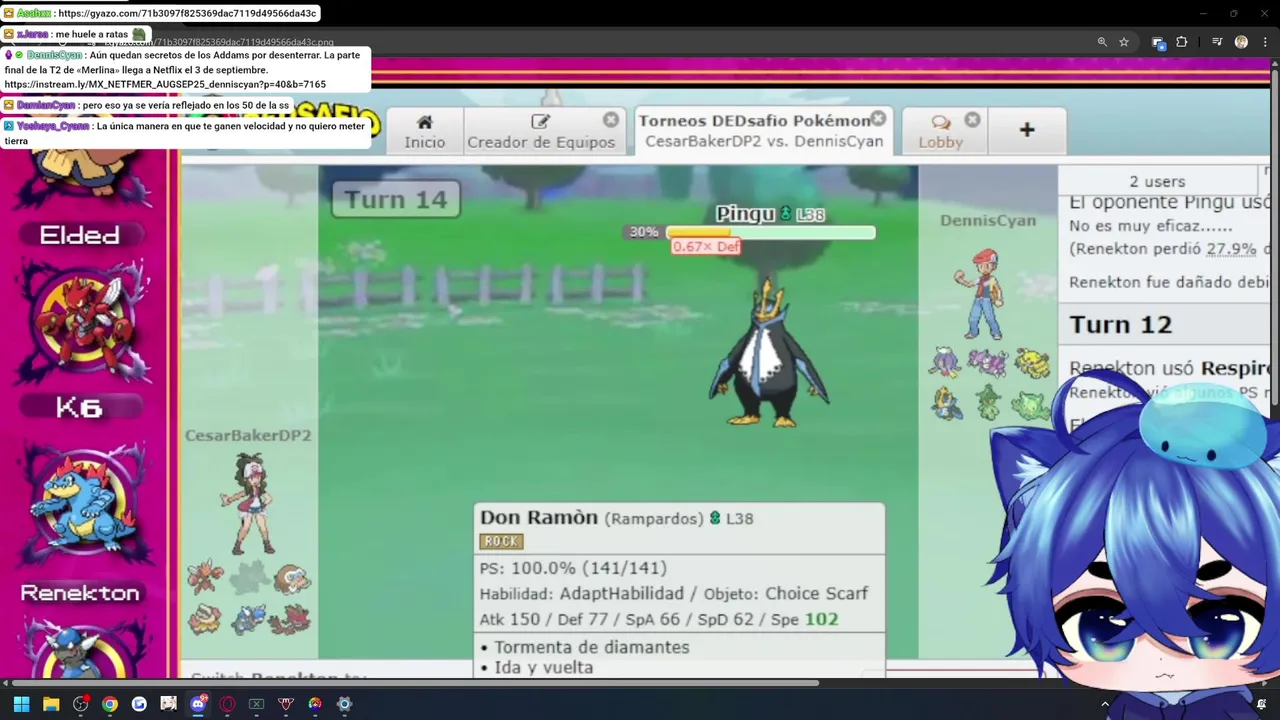The width and height of the screenshot is (1280, 720).
Task: Open File Explorer from taskbar
Action: click(51, 704)
